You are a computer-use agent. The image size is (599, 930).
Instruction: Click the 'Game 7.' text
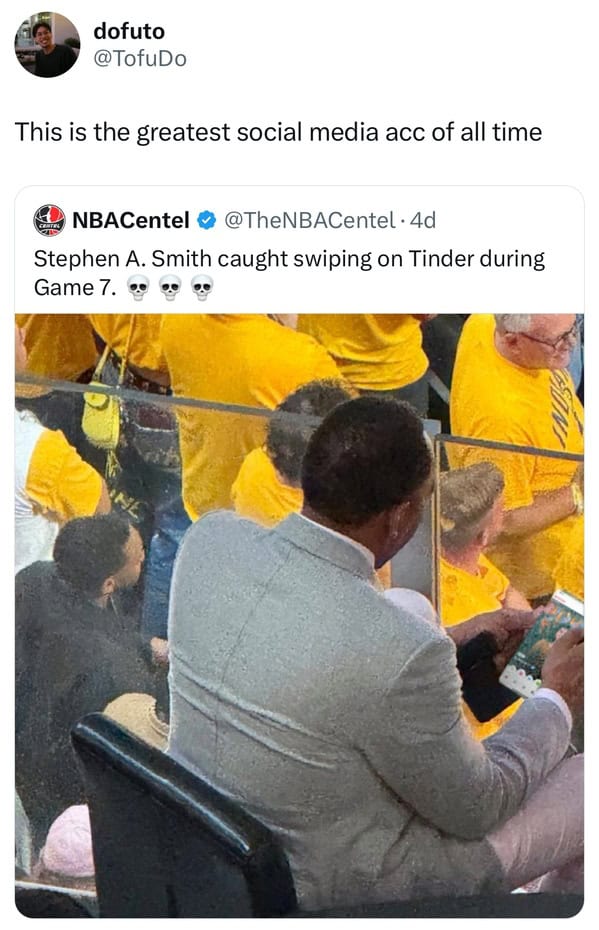[x=75, y=288]
